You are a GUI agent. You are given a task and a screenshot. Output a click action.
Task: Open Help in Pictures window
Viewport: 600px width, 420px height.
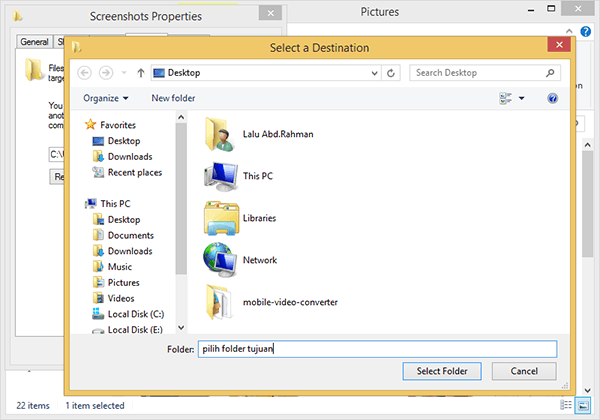[x=585, y=31]
